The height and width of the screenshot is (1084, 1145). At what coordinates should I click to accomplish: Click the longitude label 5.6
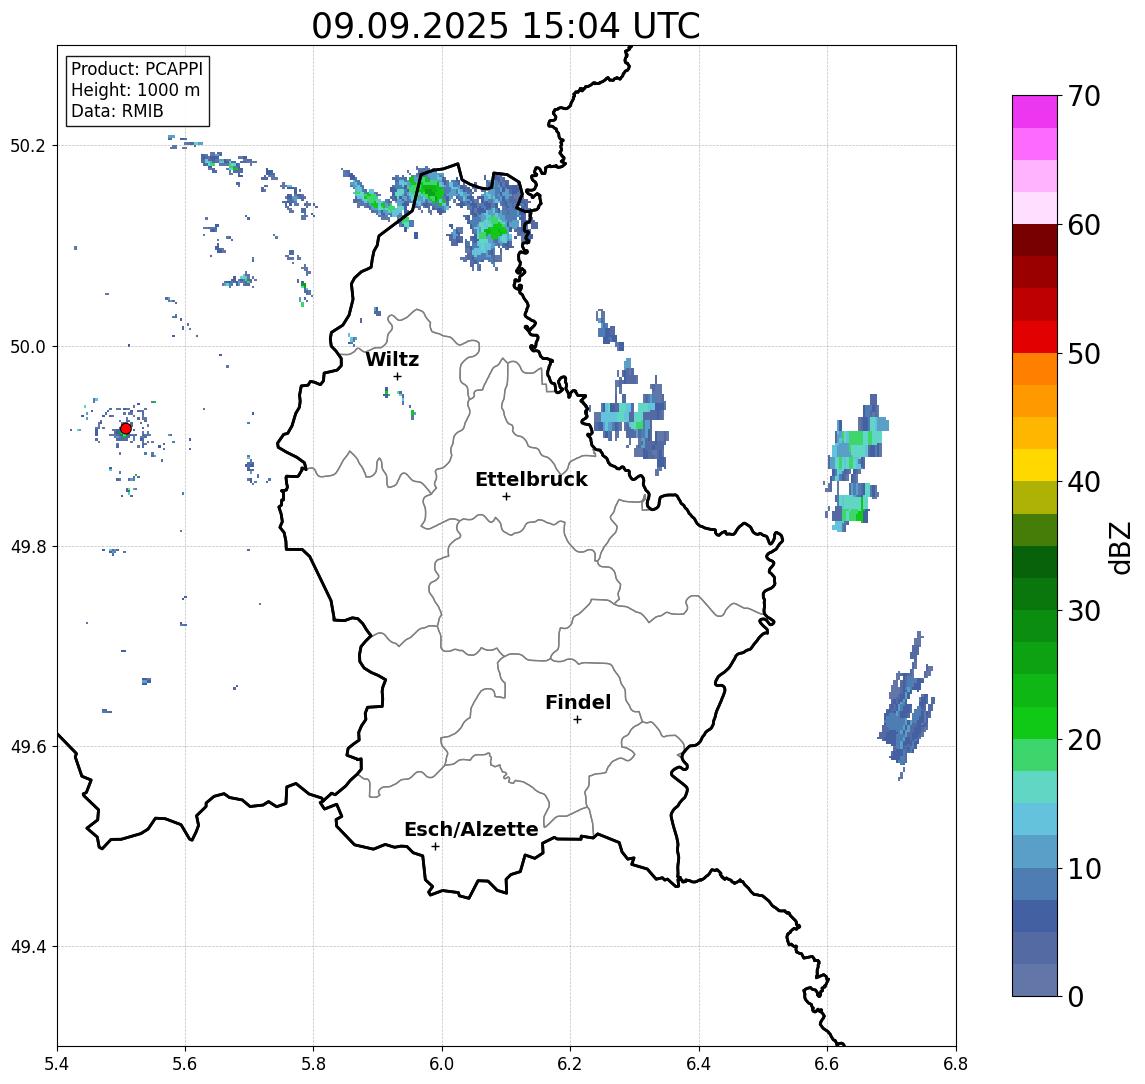(185, 1064)
